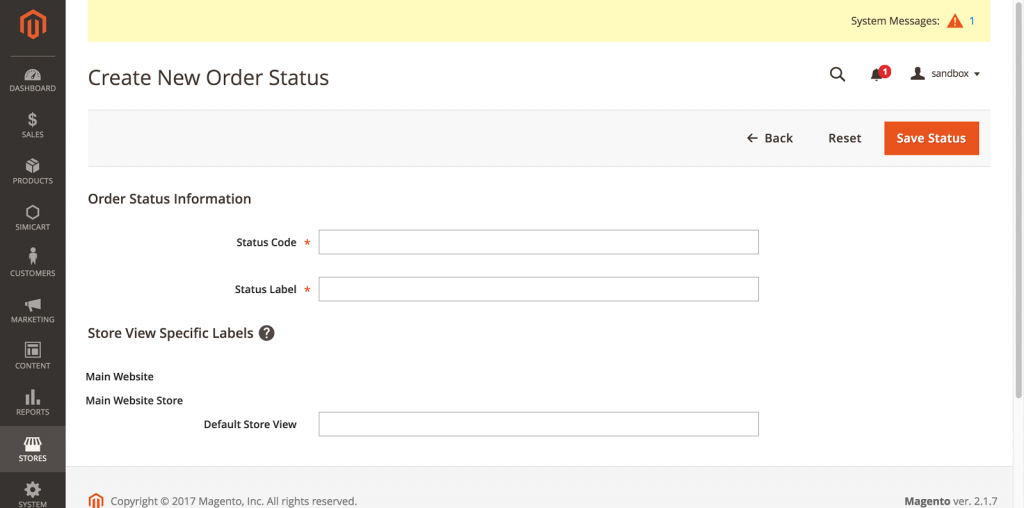Click the 'Magento ver. 2.1.7' text
Viewport: 1024px width, 508px height.
click(x=951, y=501)
